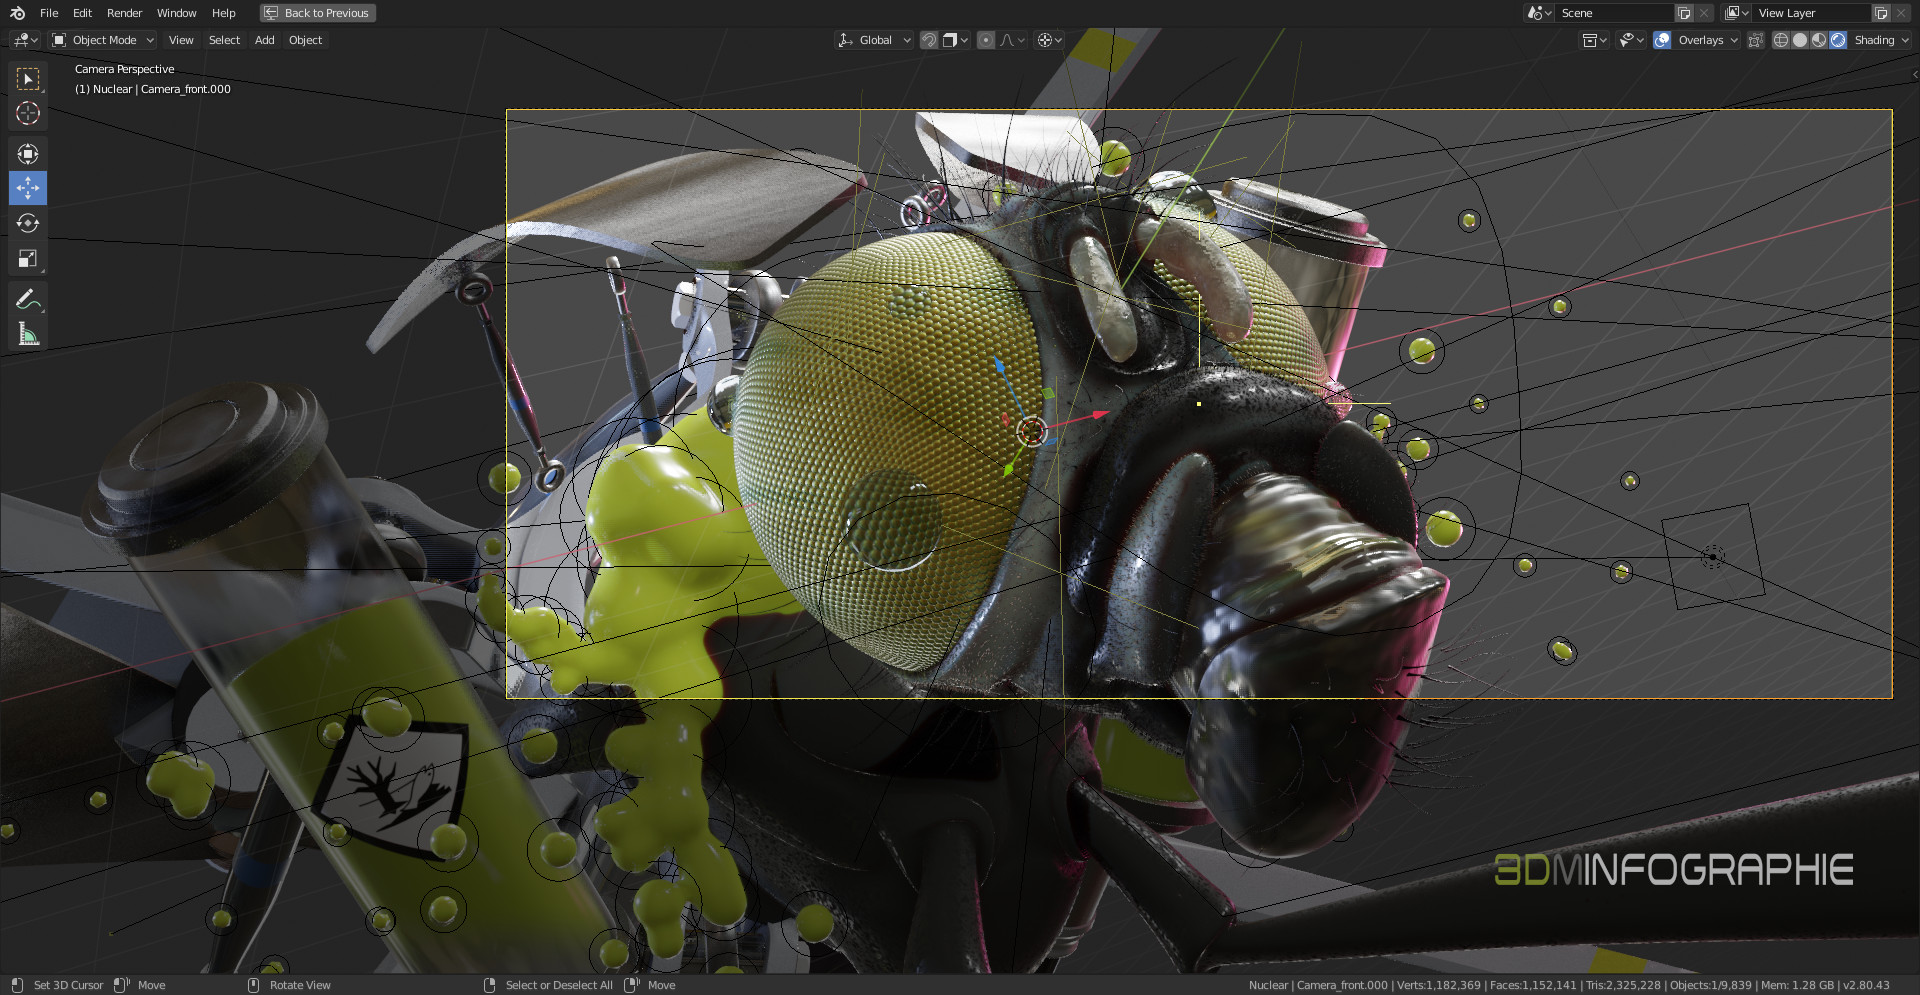This screenshot has height=995, width=1920.
Task: Select the Rotate tool
Action: pos(28,223)
